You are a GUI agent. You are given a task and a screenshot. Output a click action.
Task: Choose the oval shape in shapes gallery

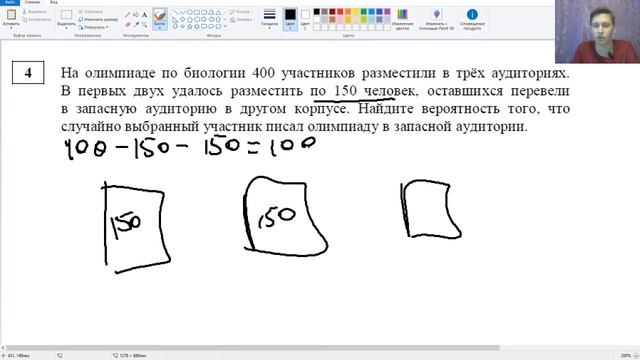(x=190, y=12)
